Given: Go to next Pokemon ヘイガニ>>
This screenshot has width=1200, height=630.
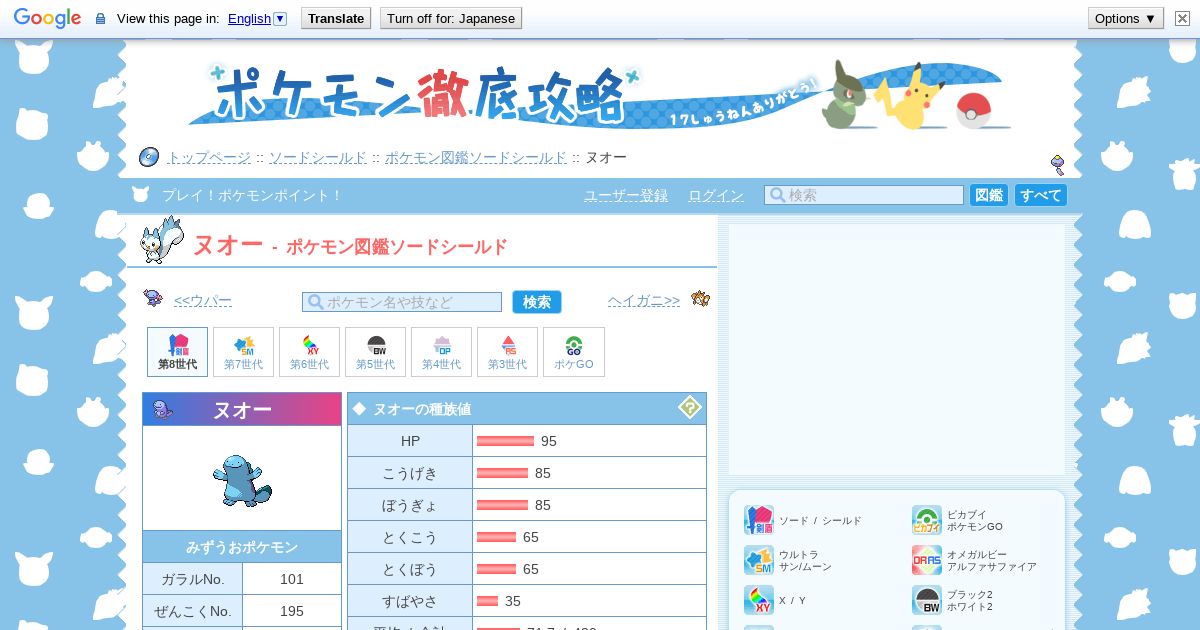Looking at the screenshot, I should point(644,301).
